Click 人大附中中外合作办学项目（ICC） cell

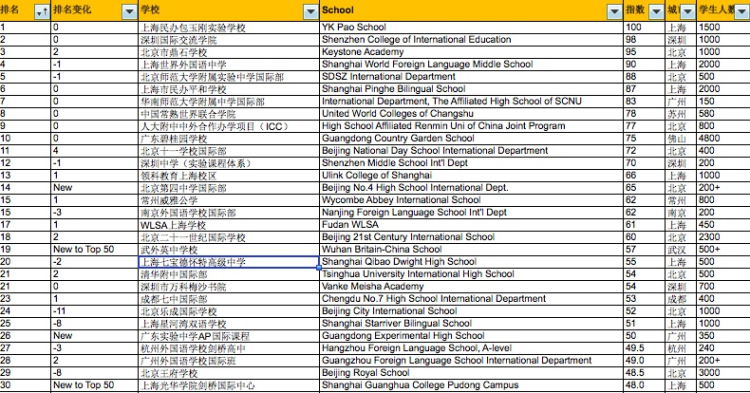229,126
